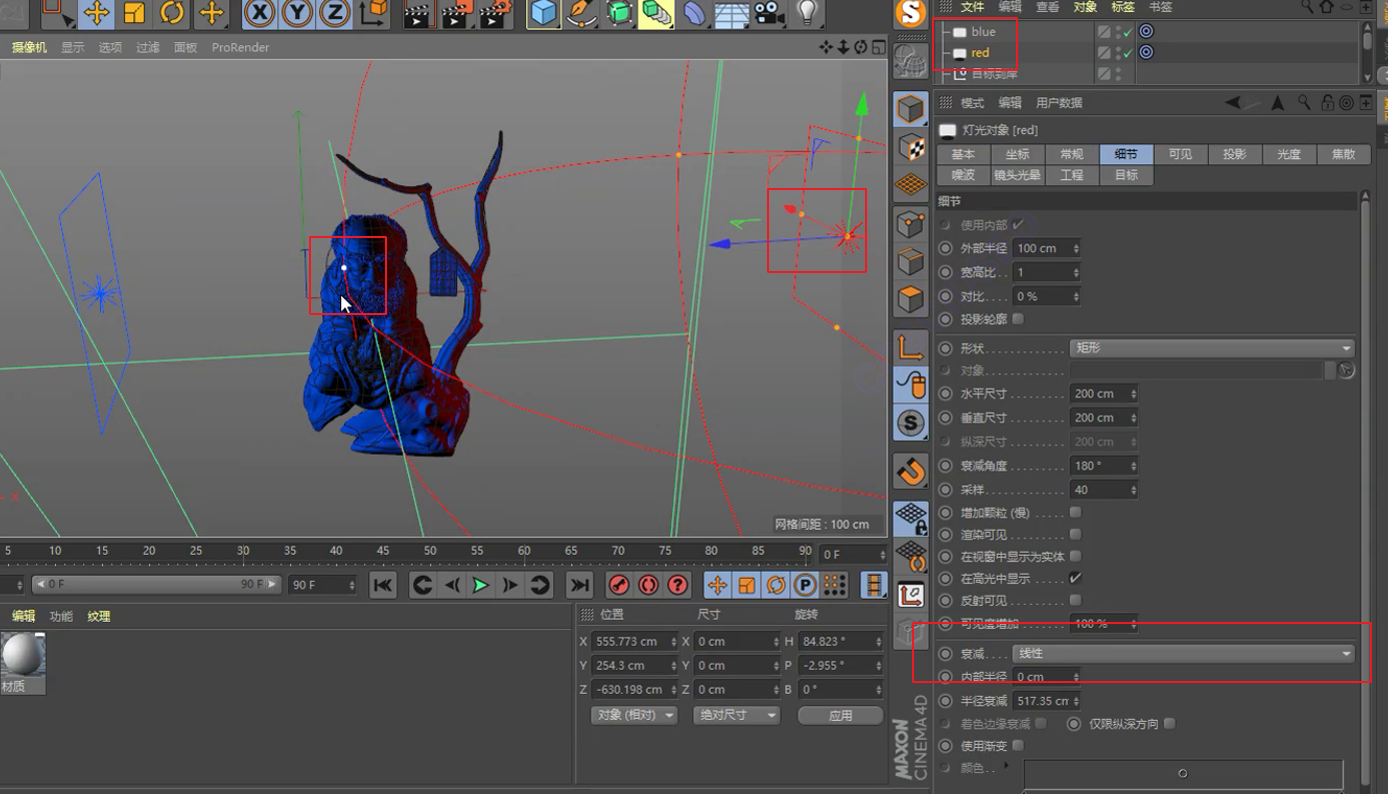
Task: Switch to the 坐标 tab
Action: point(1017,154)
